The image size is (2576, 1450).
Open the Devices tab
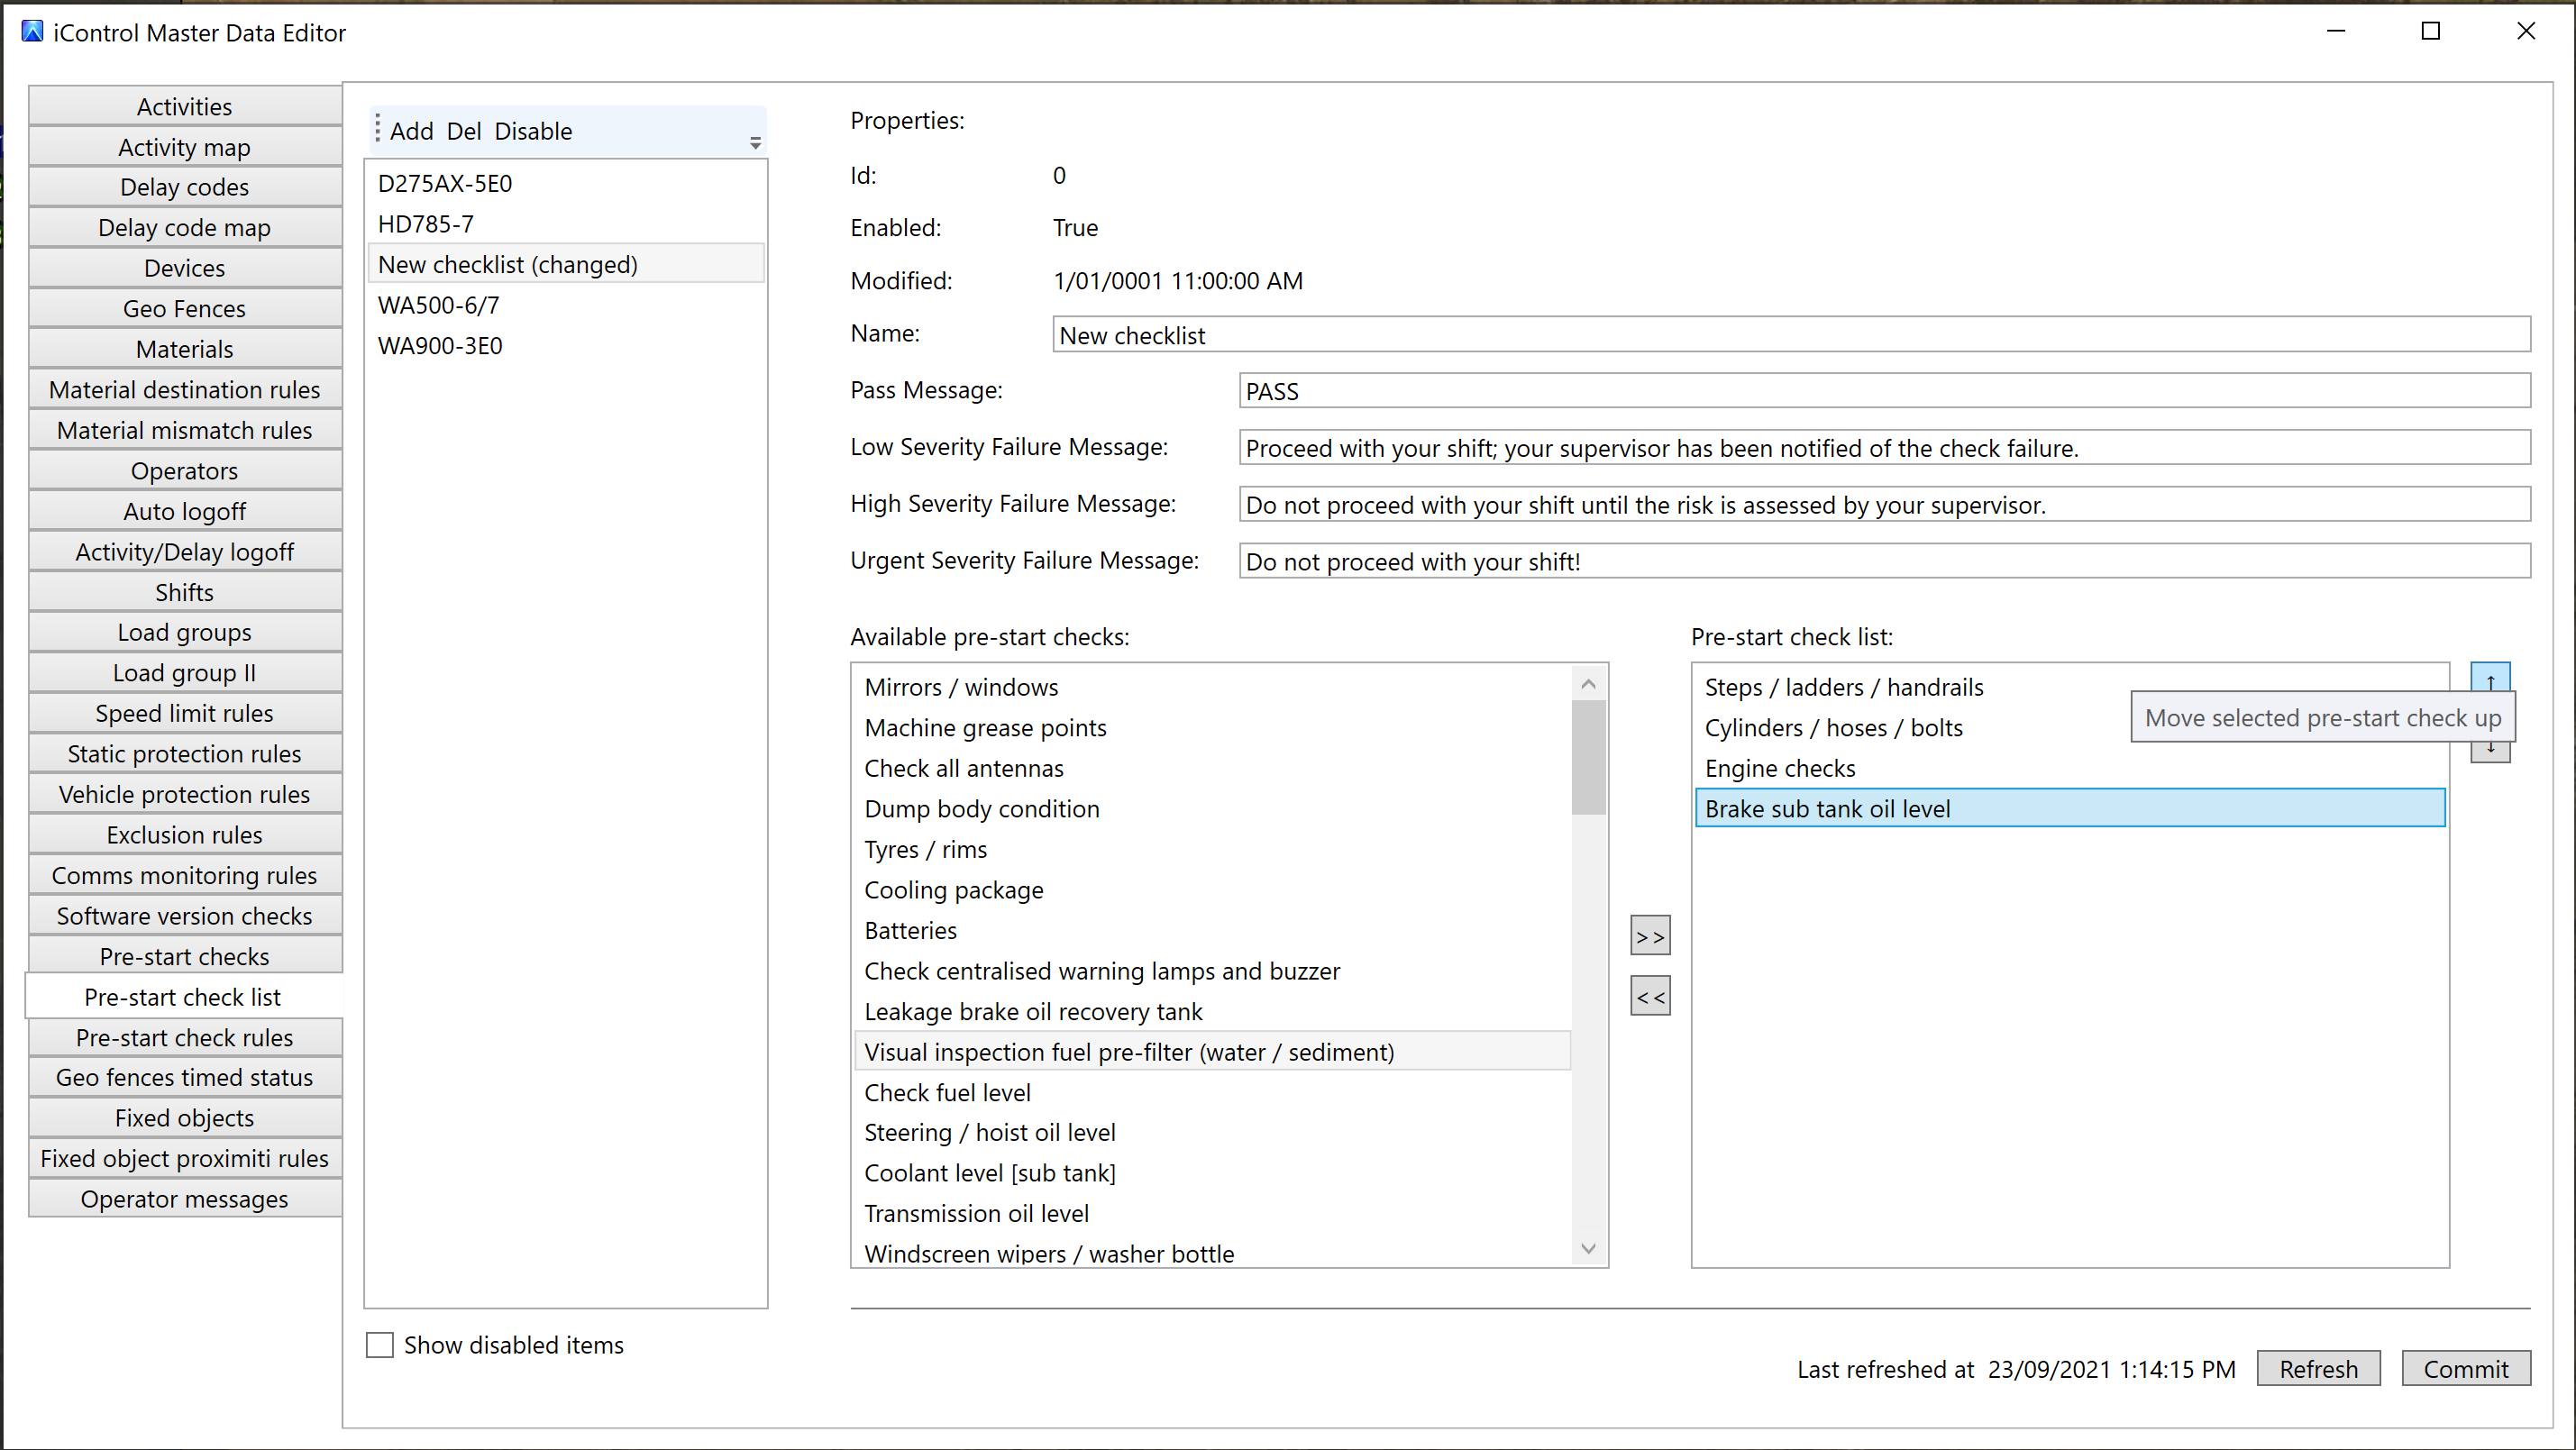[185, 268]
